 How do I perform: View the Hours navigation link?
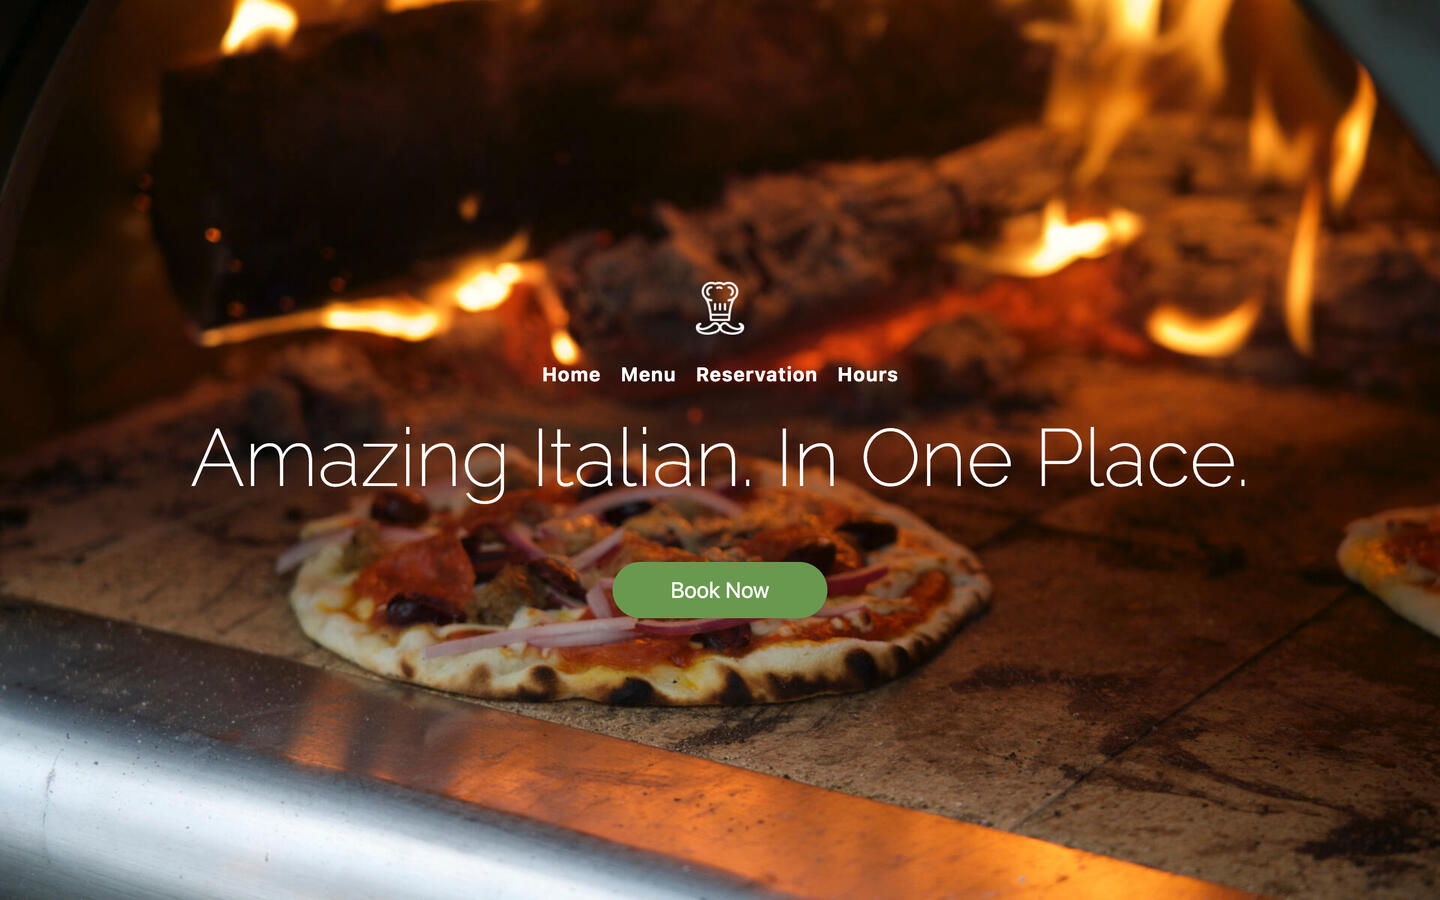tap(867, 375)
